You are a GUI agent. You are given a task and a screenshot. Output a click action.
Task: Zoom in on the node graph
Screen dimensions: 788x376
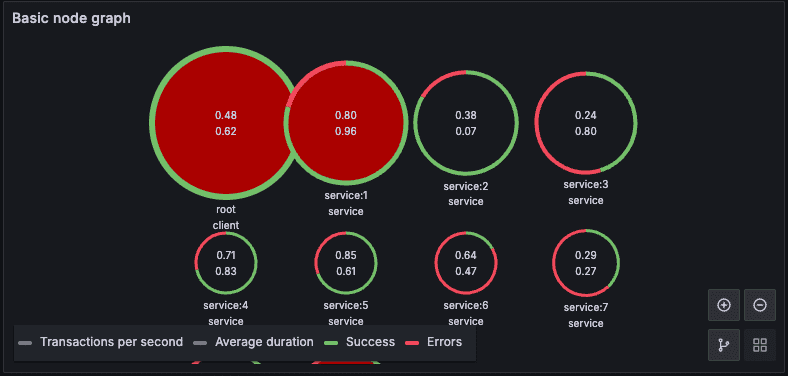pos(724,305)
